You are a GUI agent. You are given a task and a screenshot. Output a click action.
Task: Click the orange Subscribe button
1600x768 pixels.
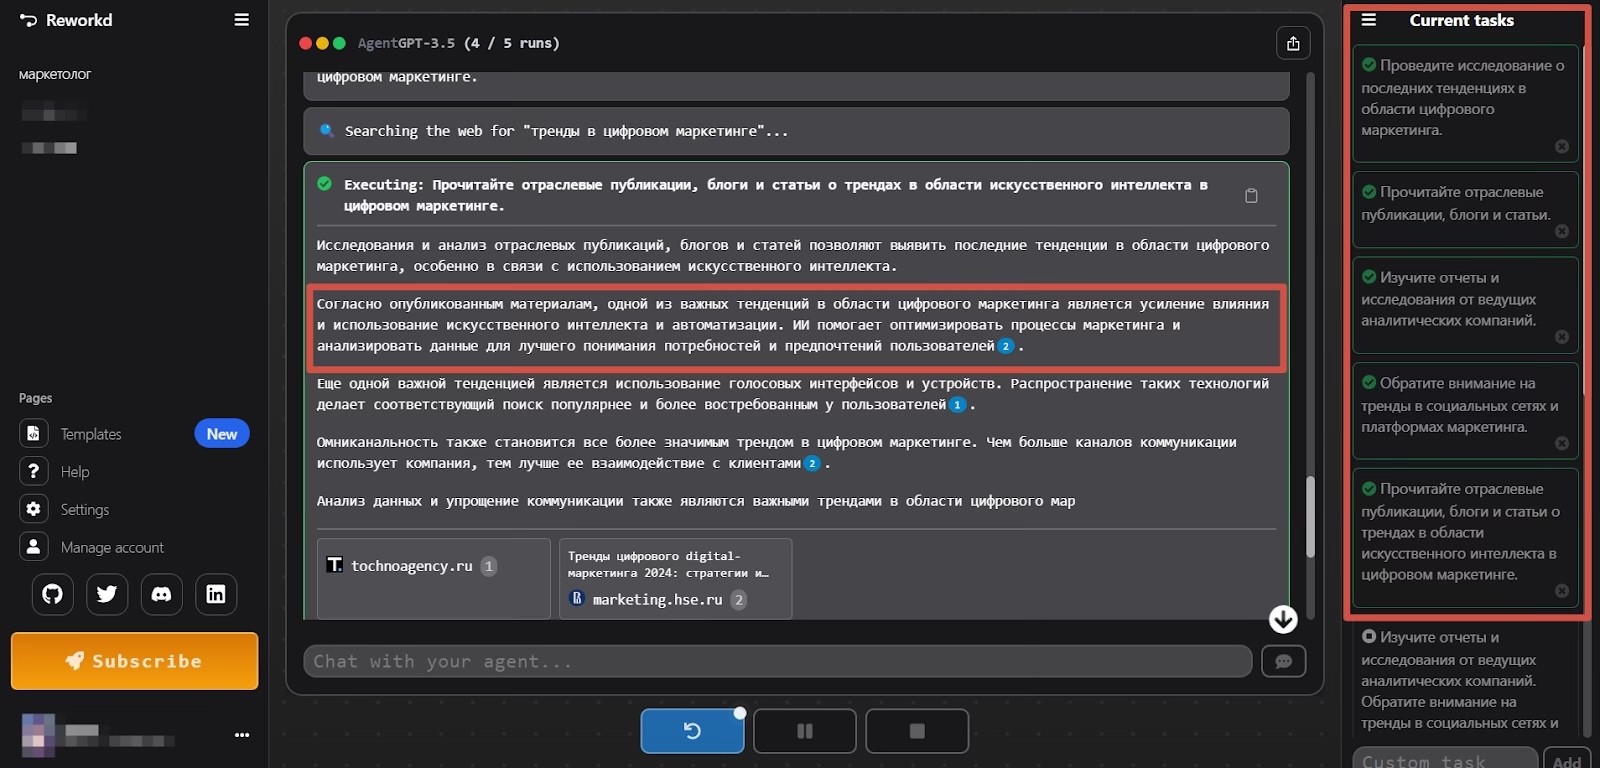134,661
